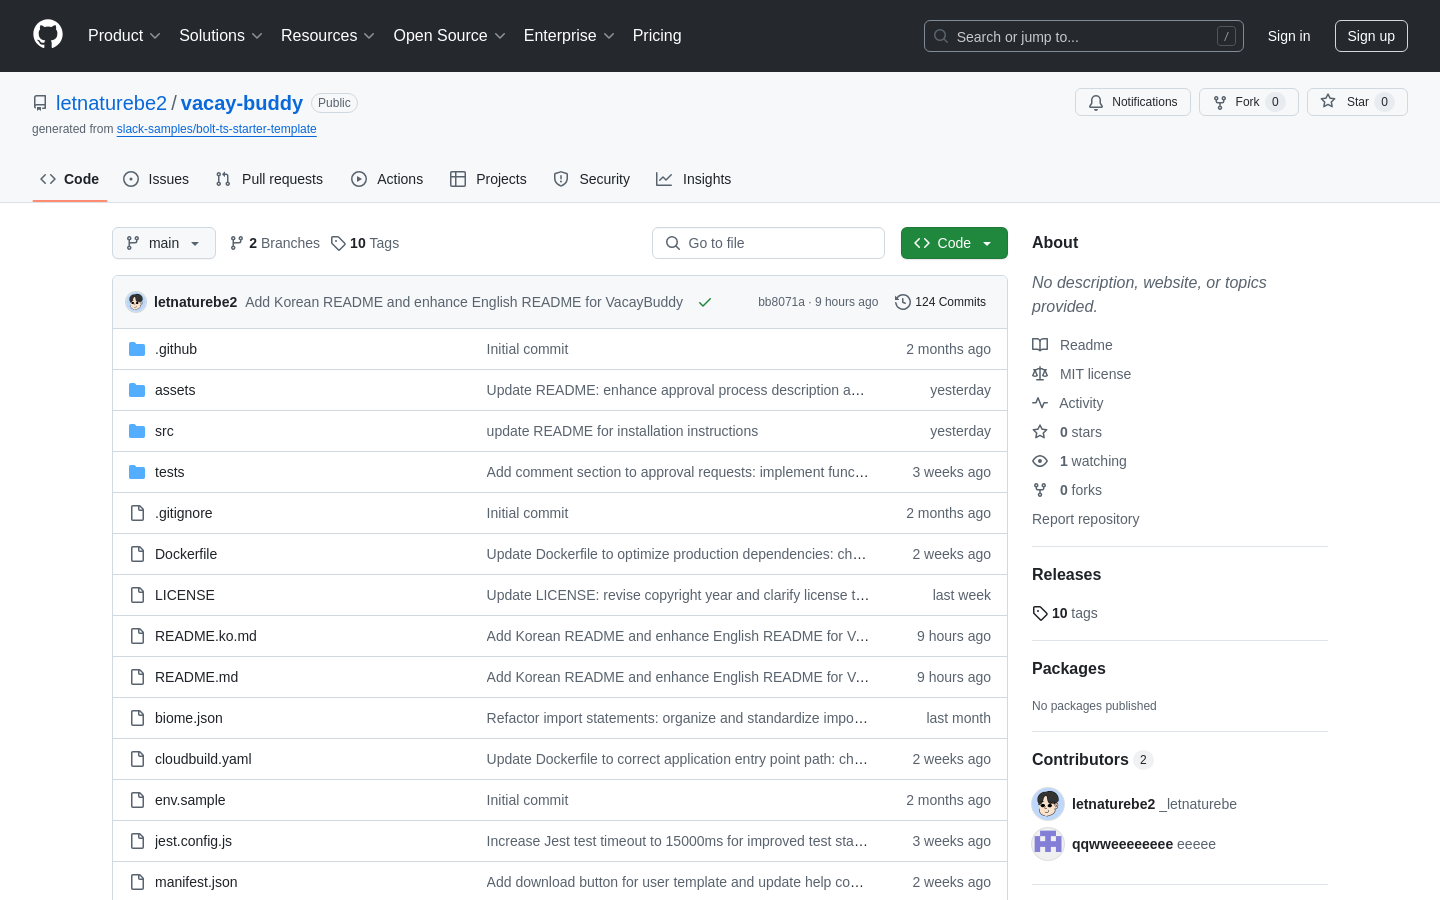Click the fork icon on Fork button
The height and width of the screenshot is (900, 1440).
1220,102
